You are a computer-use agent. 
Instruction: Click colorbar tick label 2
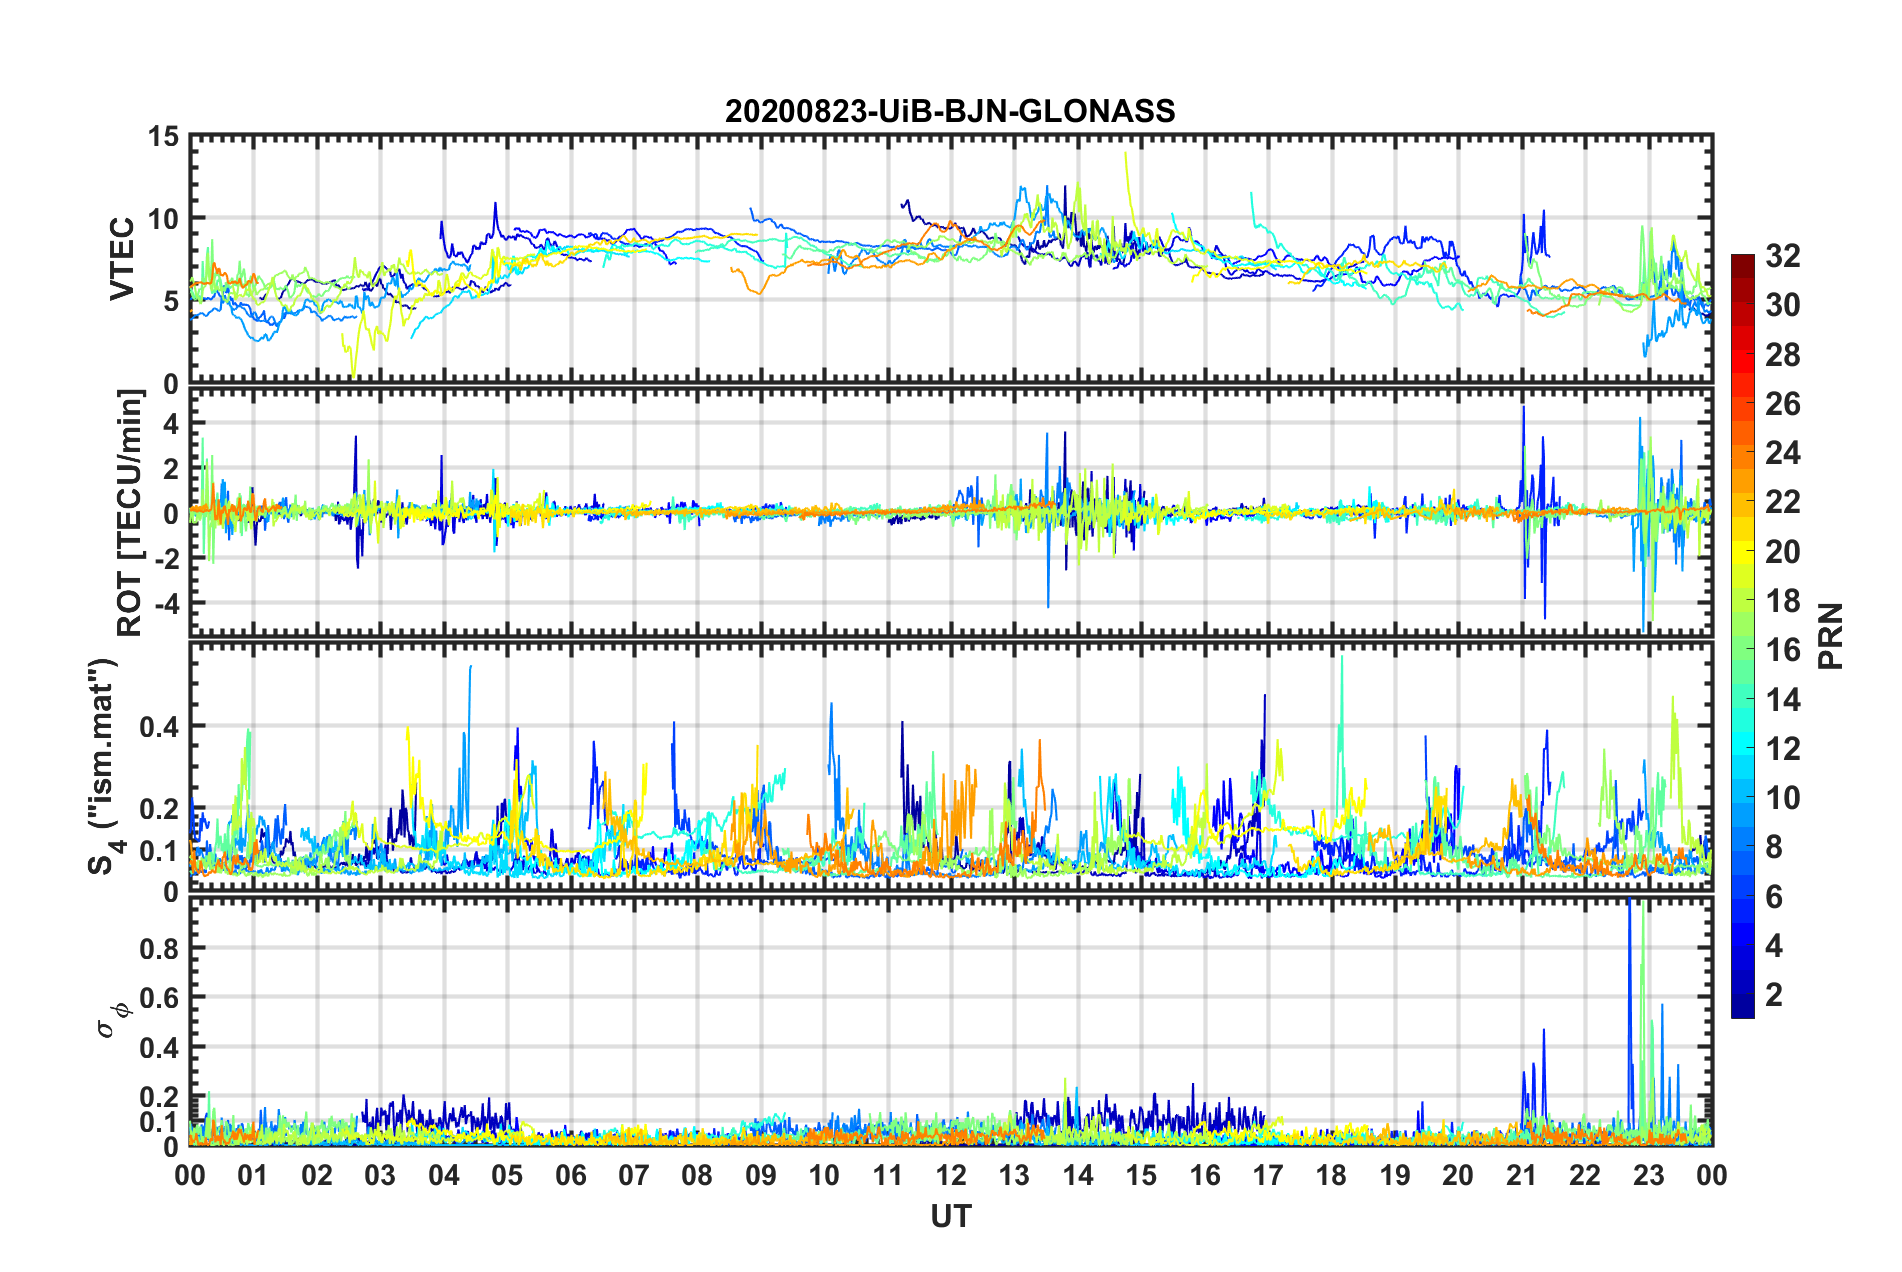pyautogui.click(x=1774, y=994)
